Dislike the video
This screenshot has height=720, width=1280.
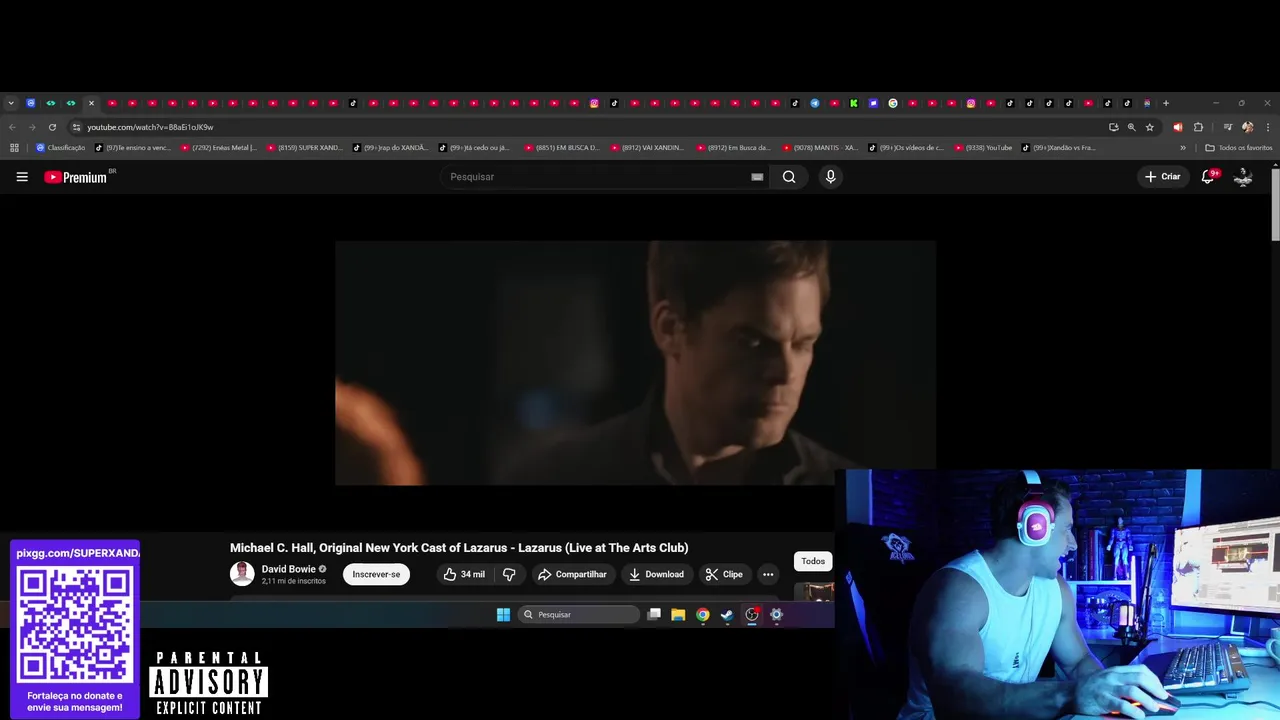509,574
